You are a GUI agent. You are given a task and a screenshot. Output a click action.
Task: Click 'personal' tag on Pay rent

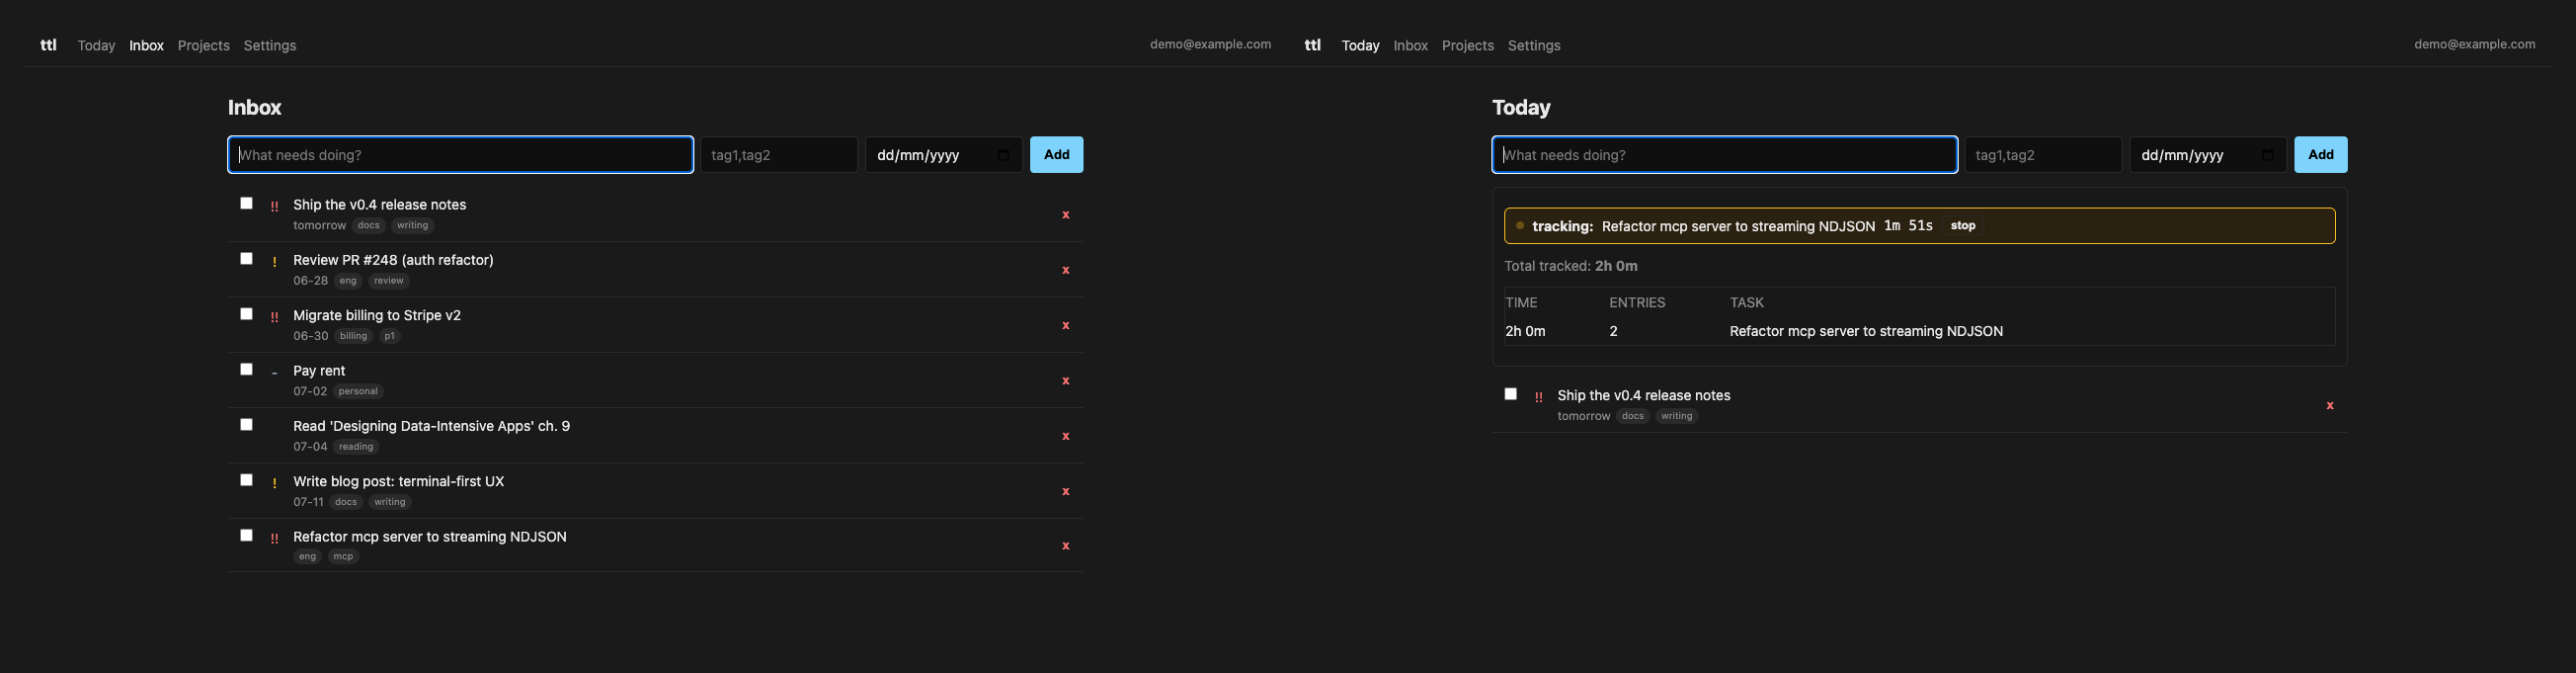pos(358,392)
